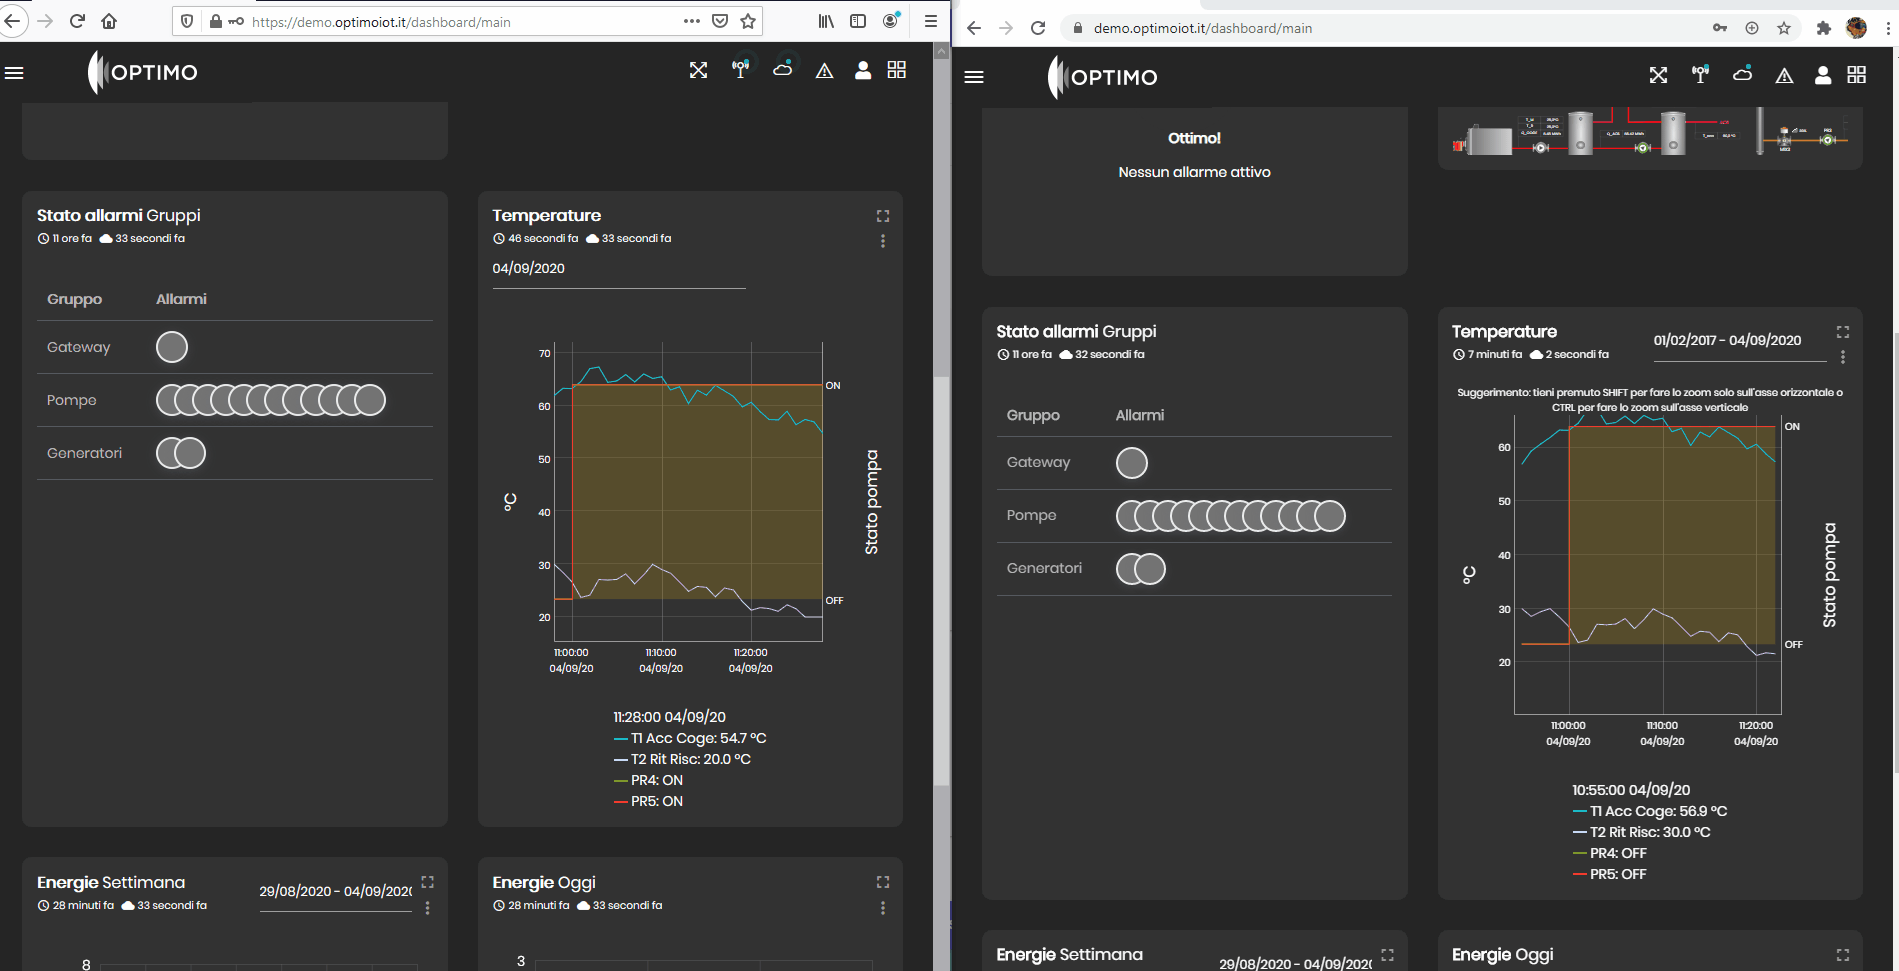Click plant schematic thumbnail in right dashboard
This screenshot has height=971, width=1899.
coord(1650,133)
